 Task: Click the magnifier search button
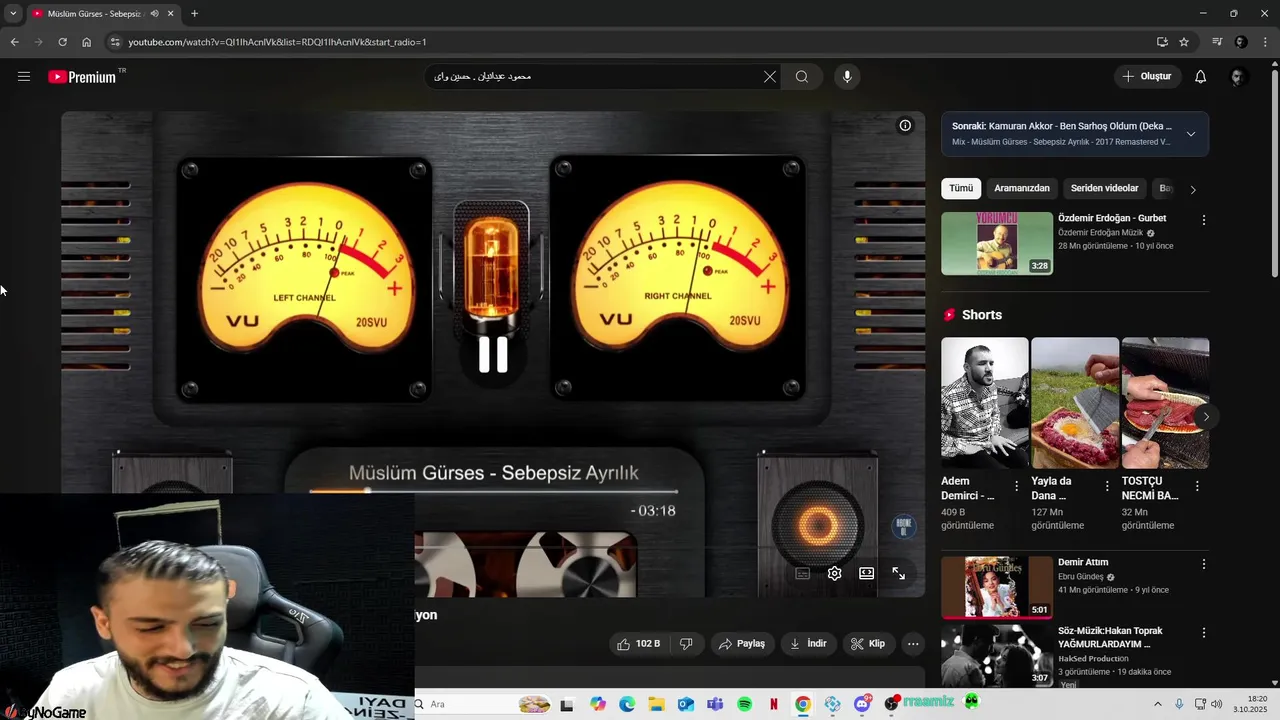coord(802,77)
